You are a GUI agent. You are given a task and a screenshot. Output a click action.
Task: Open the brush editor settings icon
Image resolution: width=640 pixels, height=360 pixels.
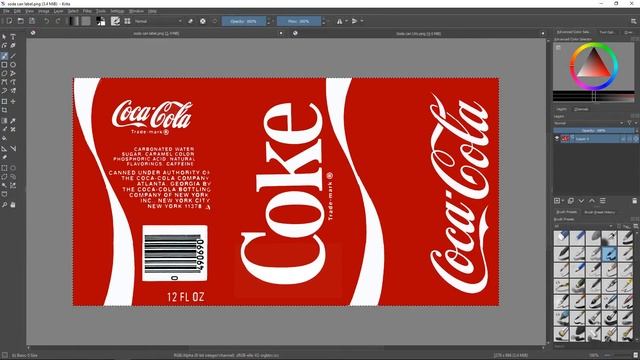[x=116, y=21]
